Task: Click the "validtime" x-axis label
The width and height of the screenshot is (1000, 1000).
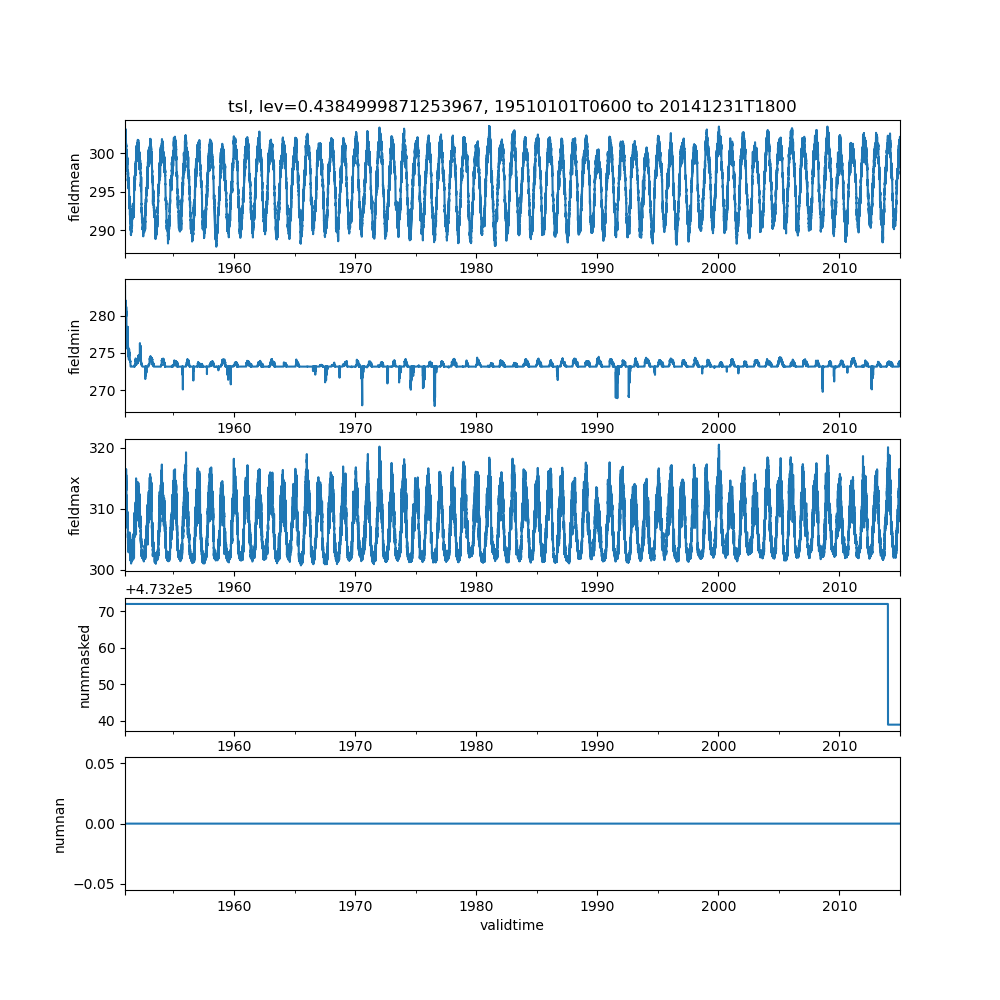Action: tap(512, 925)
